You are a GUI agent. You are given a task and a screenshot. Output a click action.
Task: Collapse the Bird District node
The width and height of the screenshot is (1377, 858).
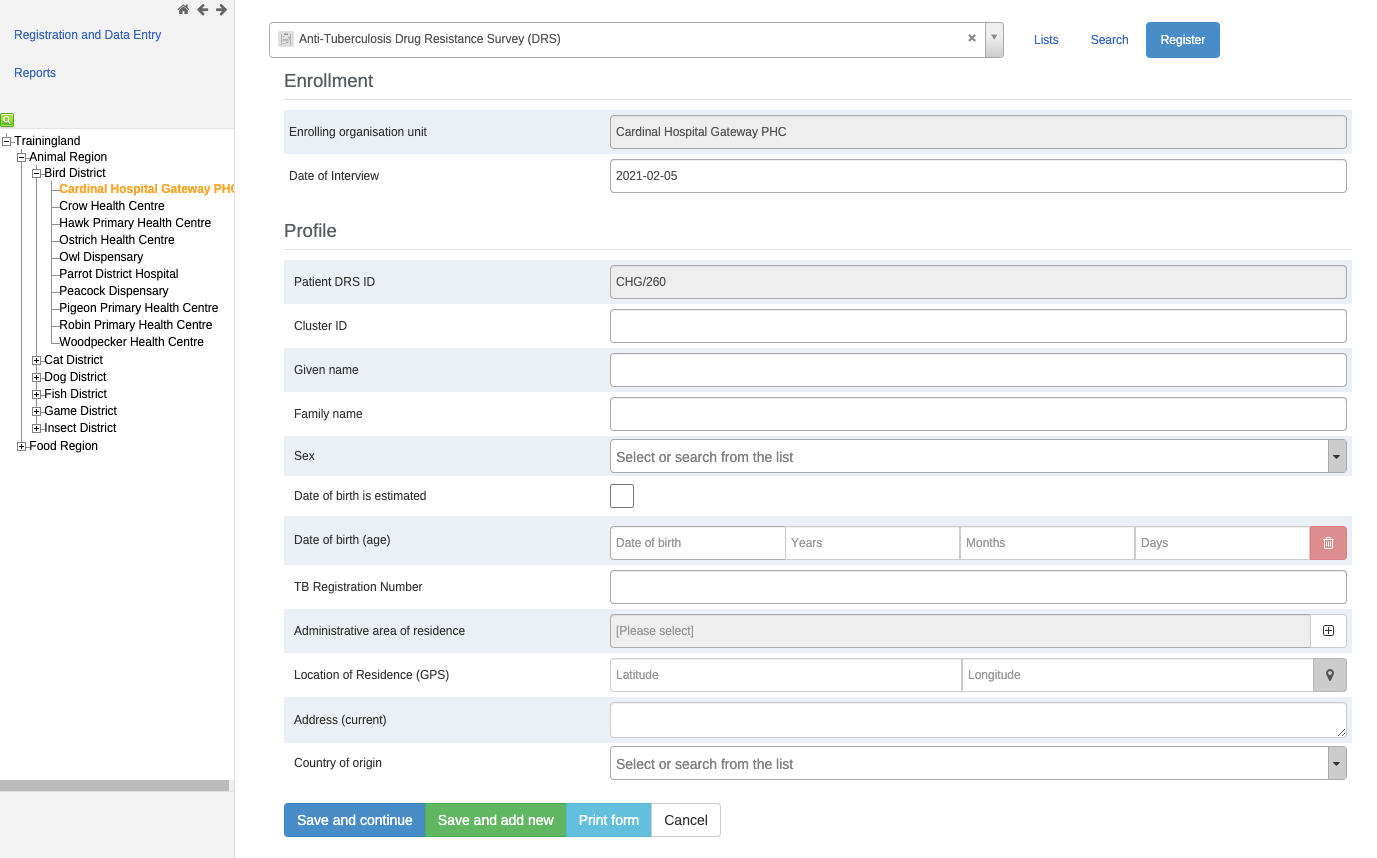tap(37, 173)
